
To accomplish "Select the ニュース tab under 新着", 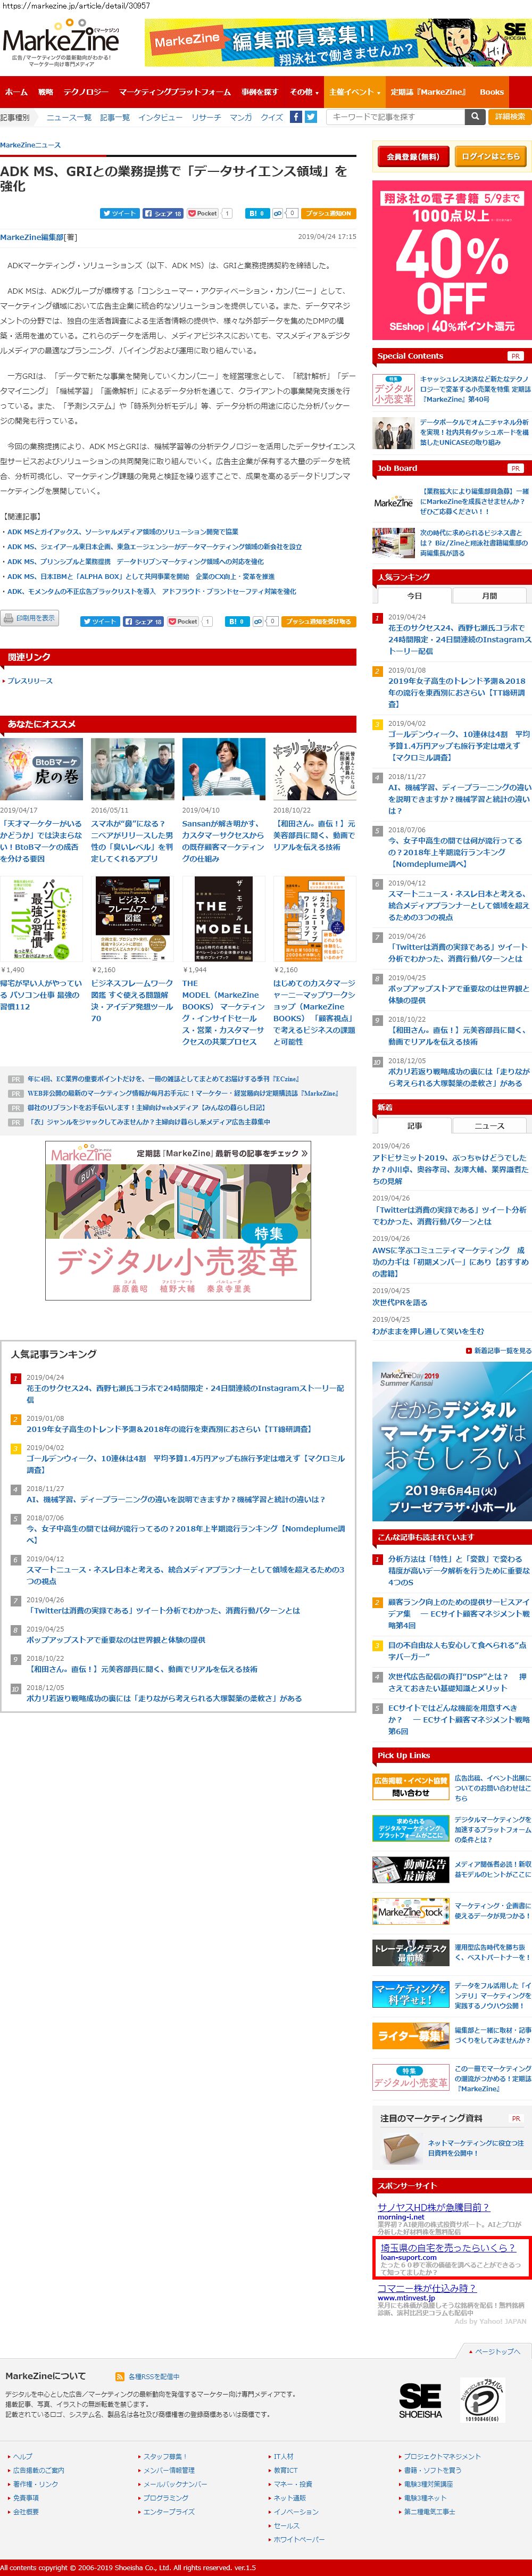I will click(x=489, y=1126).
